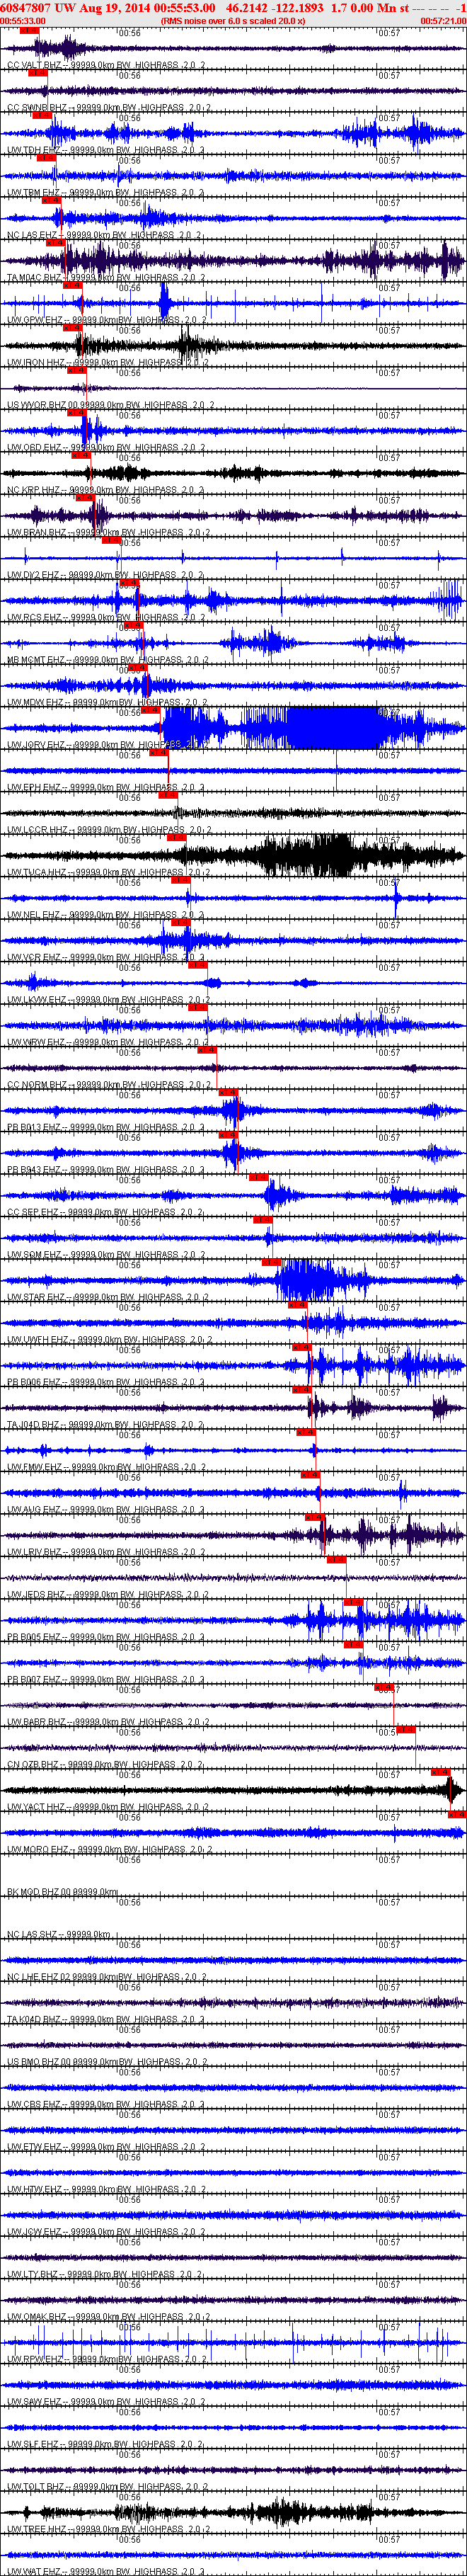Viewport: 467px width, 2576px height.
Task: Select the UW TDH EHZ station label
Action: [x=105, y=150]
